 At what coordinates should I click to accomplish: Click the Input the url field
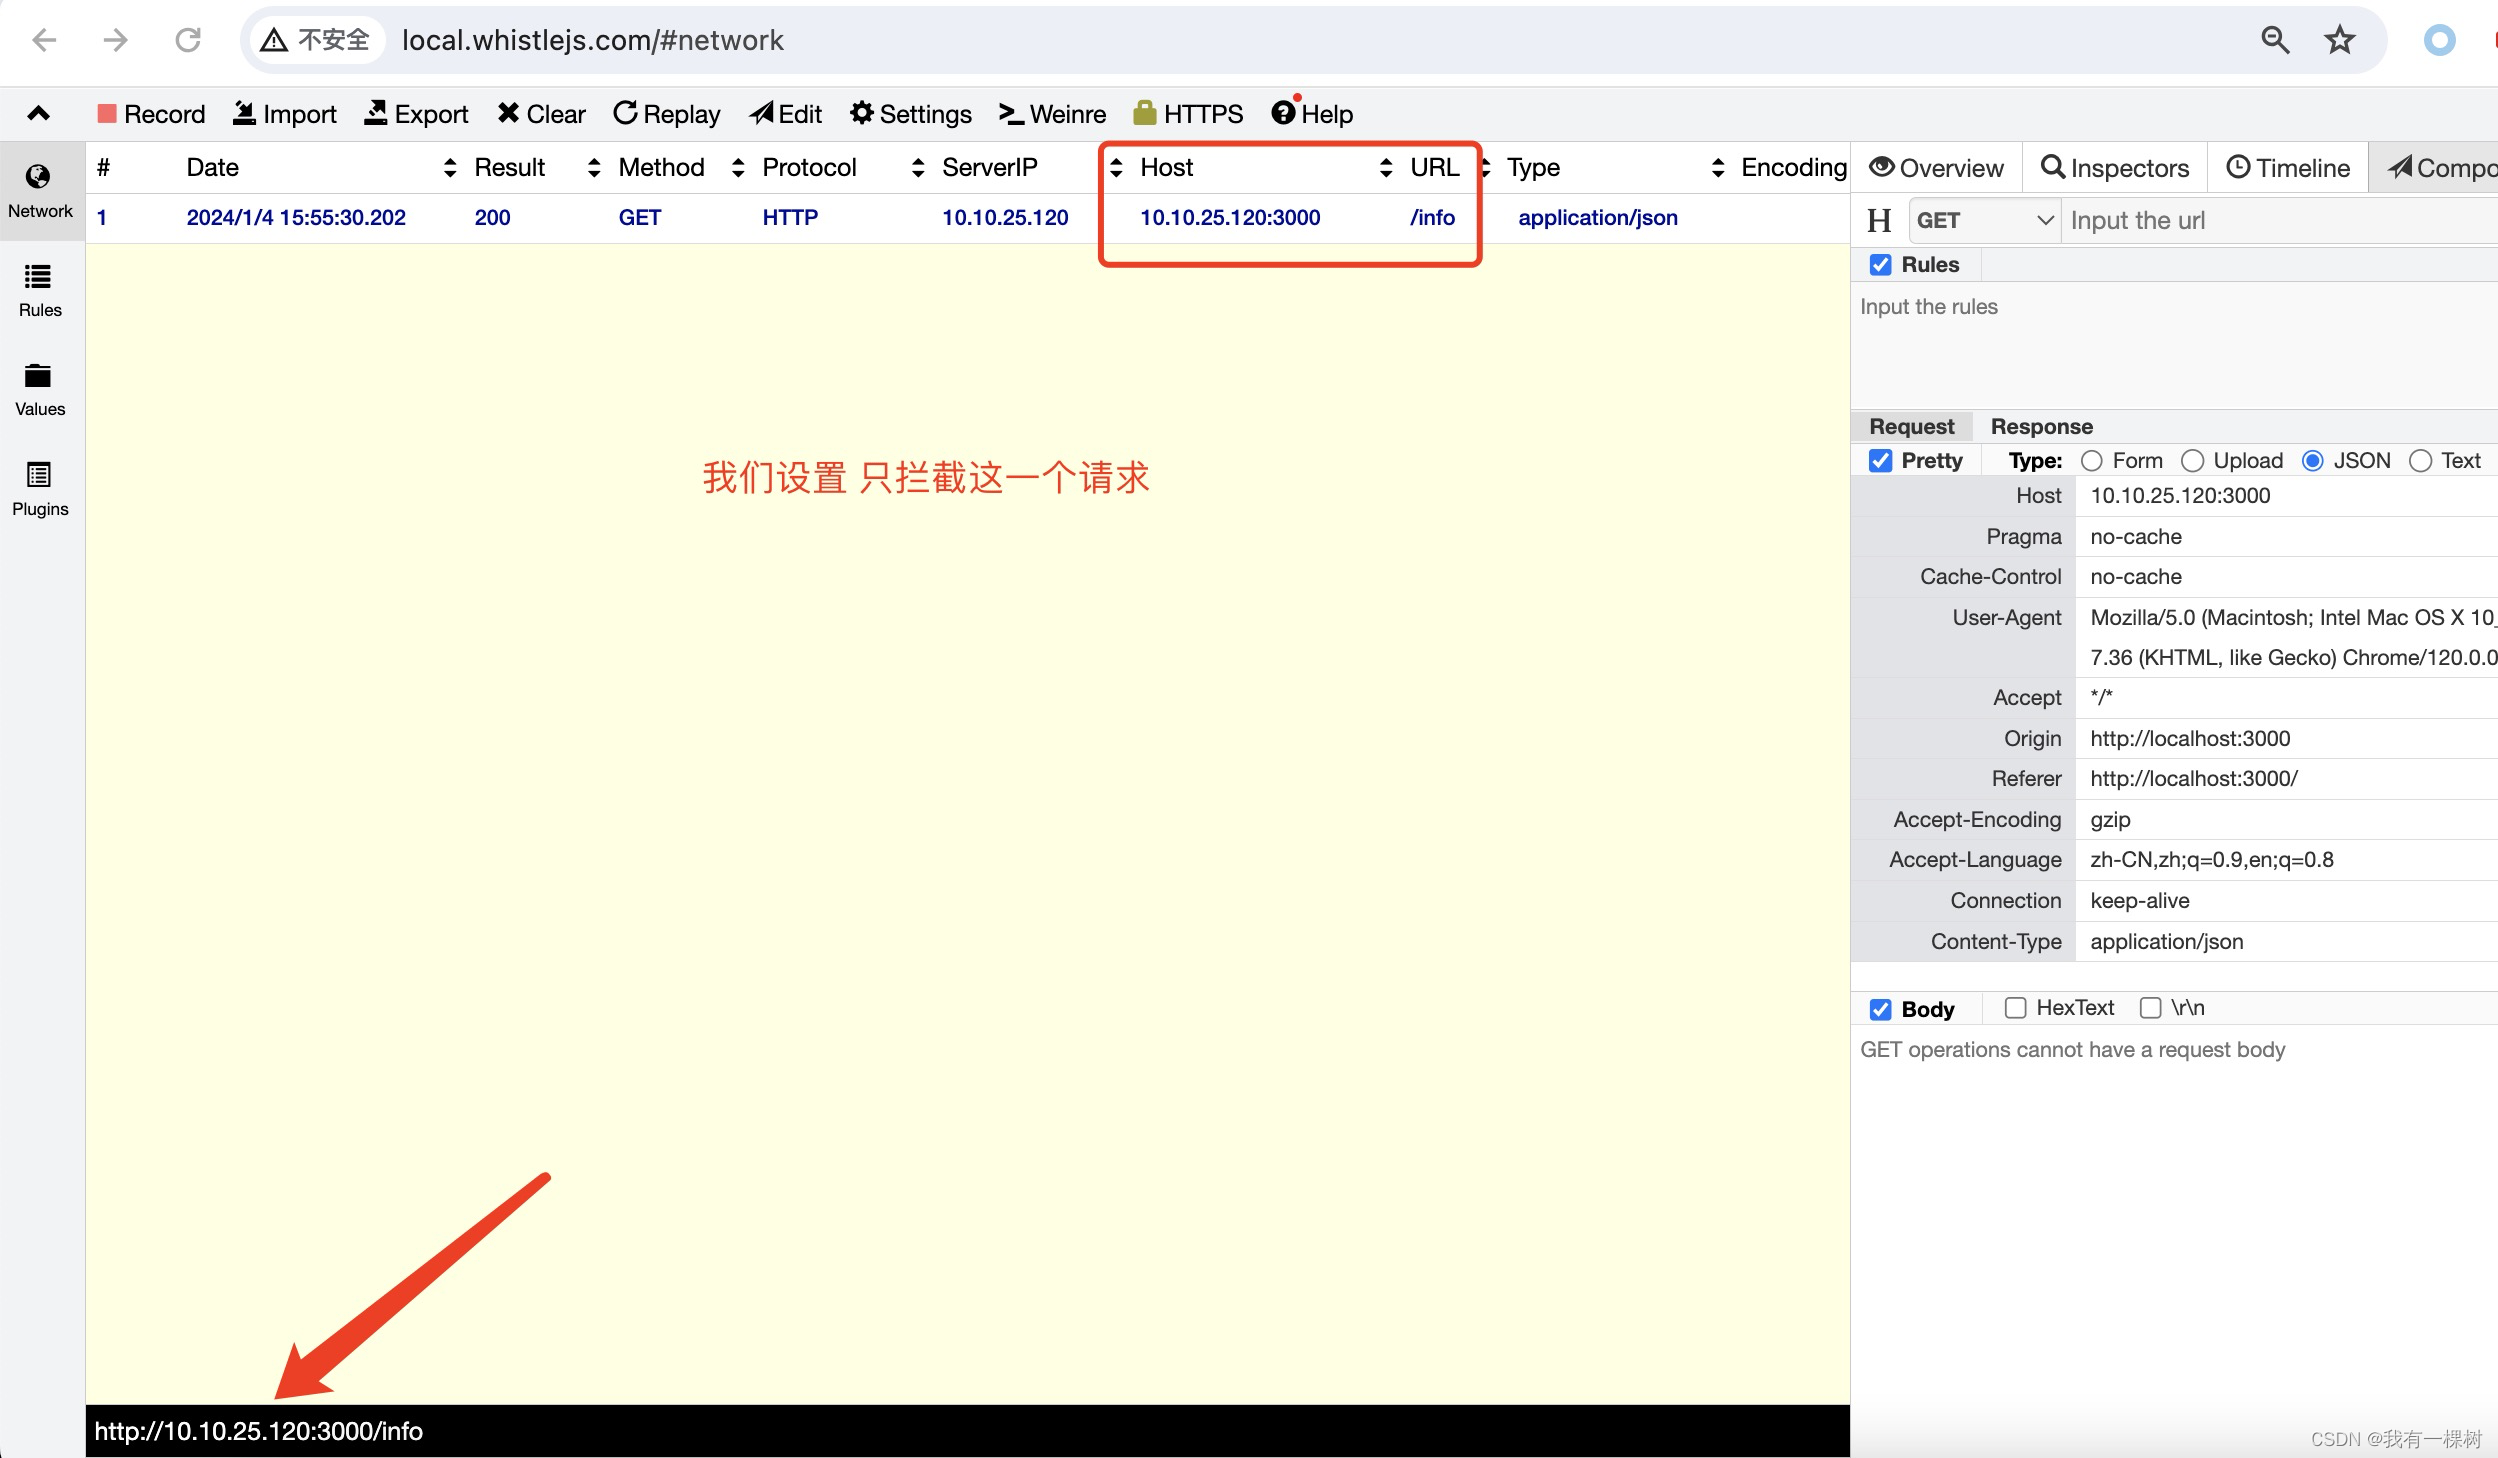pos(2280,220)
